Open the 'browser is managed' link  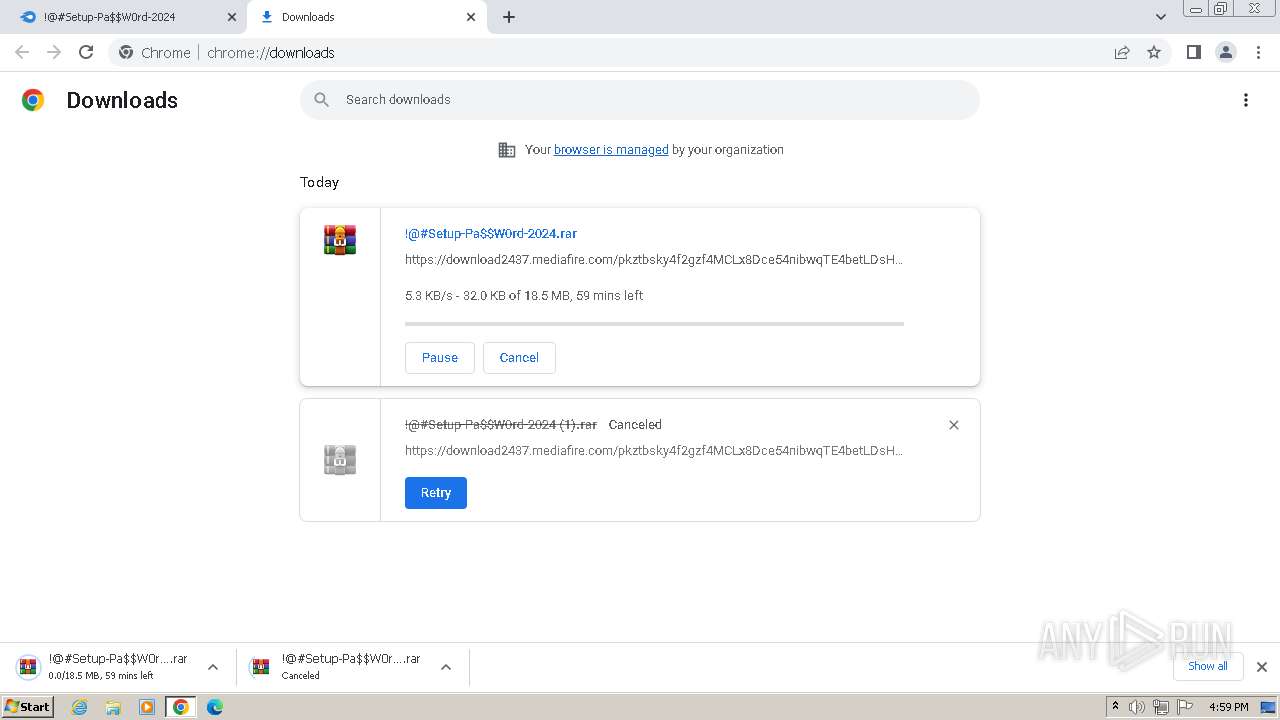(x=611, y=150)
